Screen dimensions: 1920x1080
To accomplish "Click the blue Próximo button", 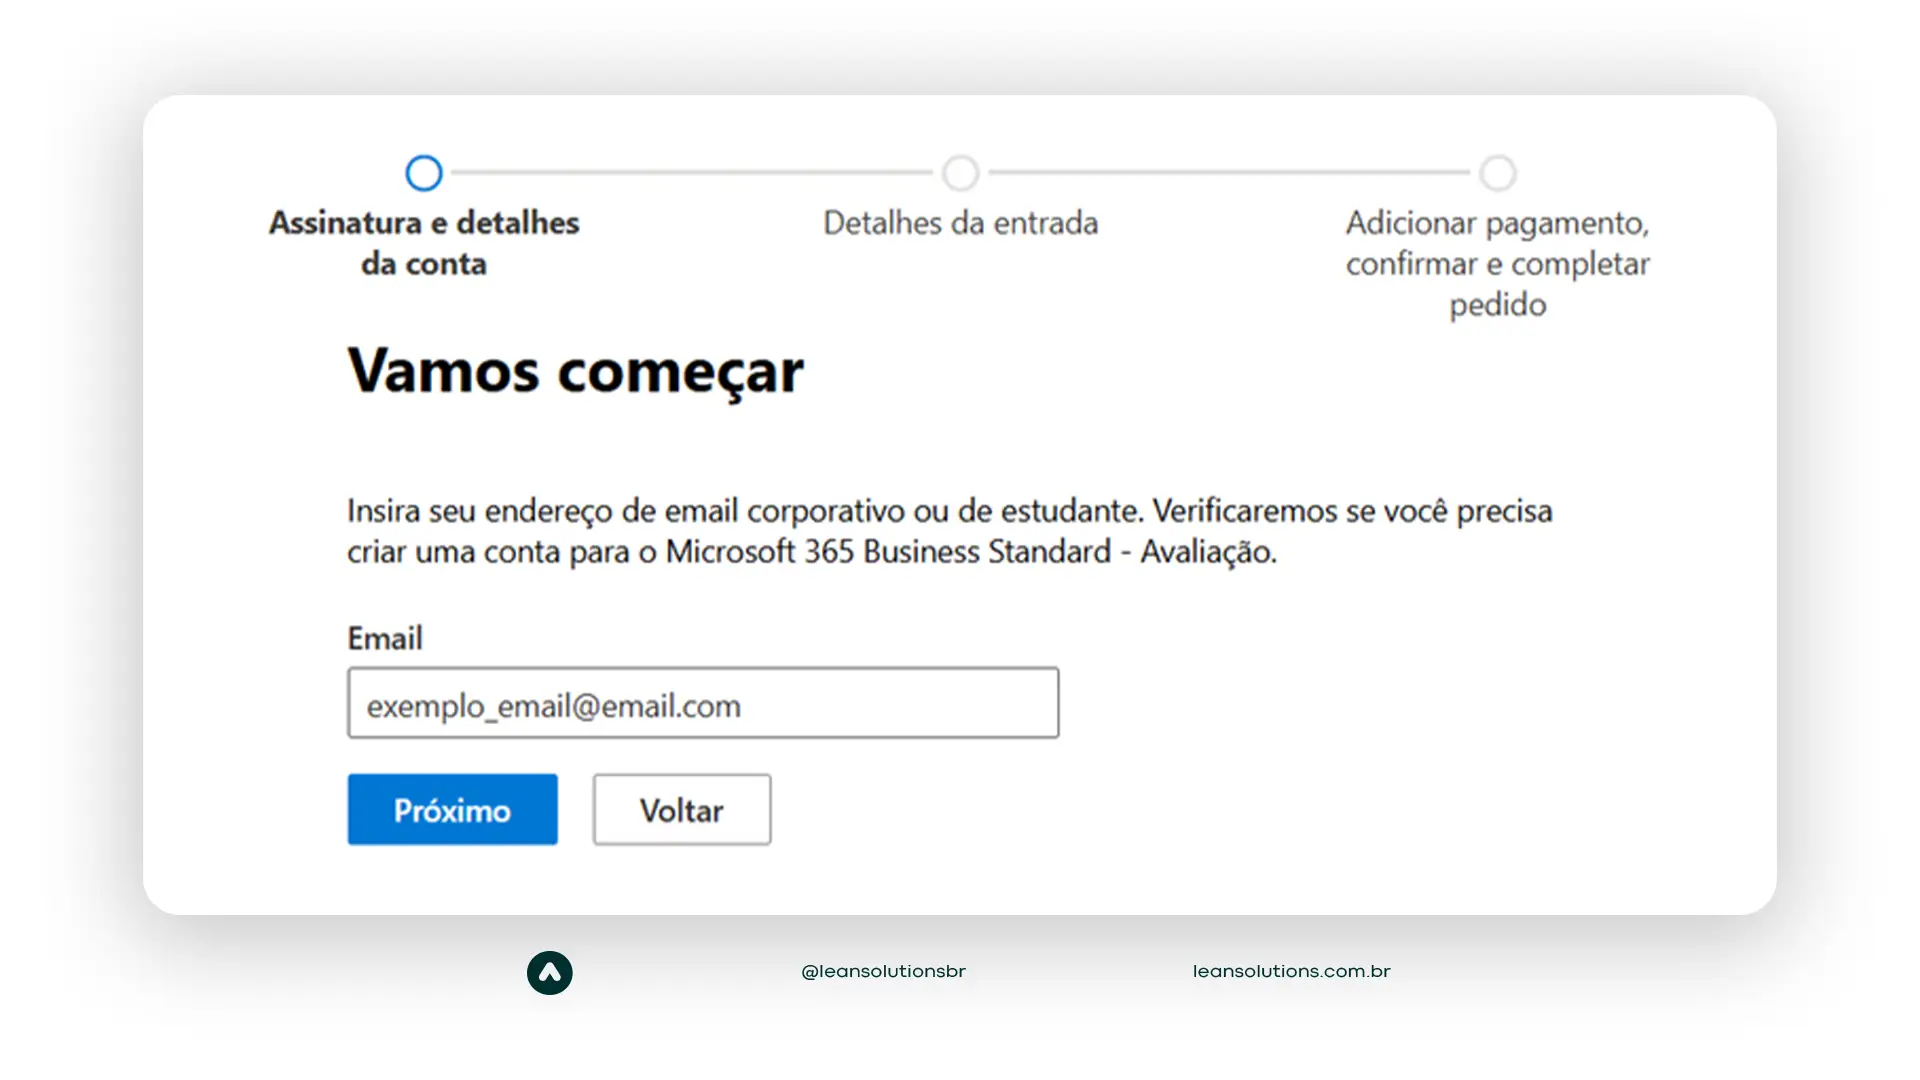I will point(452,809).
